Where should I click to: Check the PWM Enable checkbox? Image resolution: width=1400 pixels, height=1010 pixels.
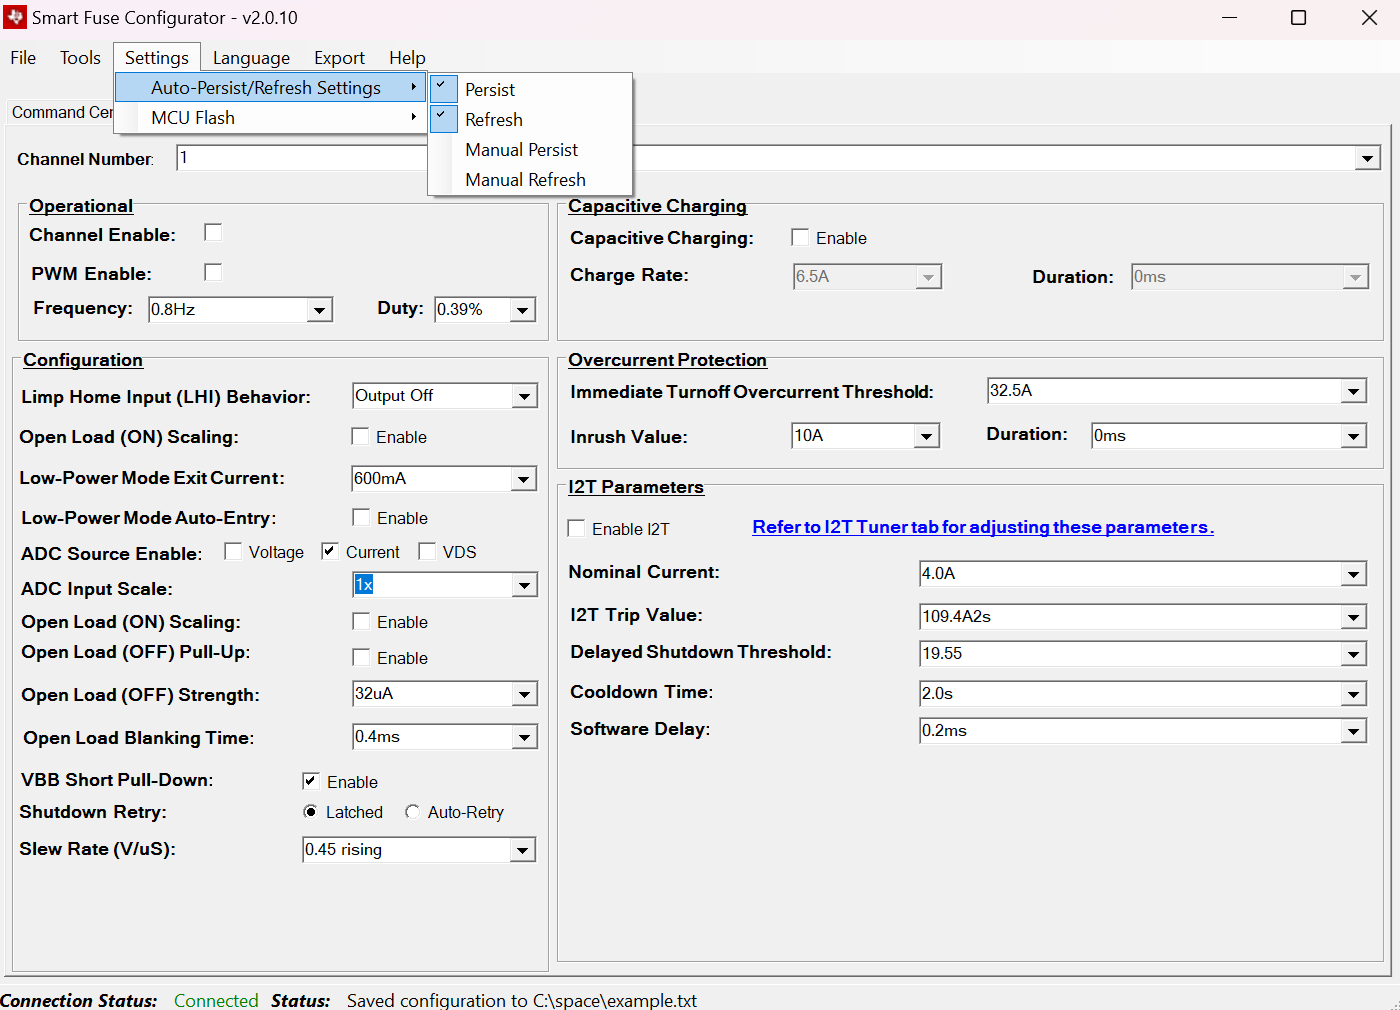click(213, 272)
